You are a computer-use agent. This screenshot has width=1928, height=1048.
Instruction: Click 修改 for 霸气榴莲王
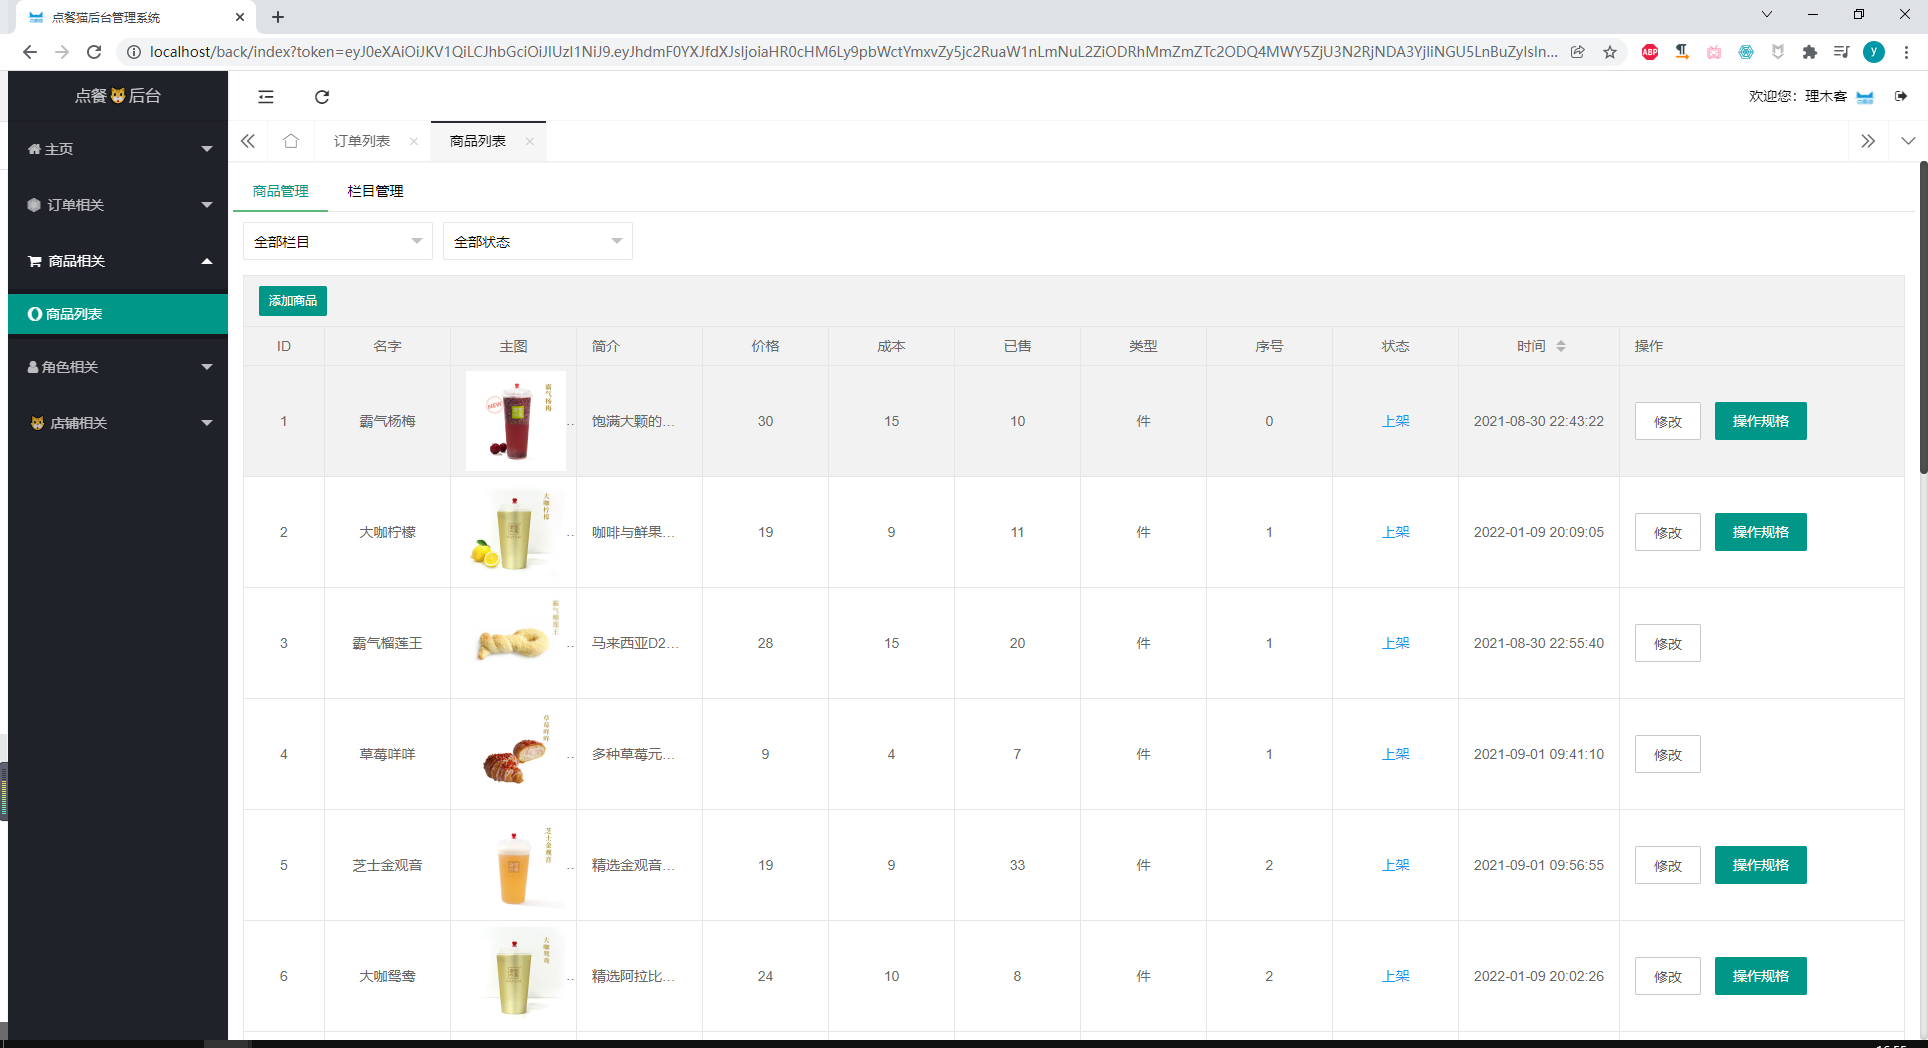coord(1668,644)
